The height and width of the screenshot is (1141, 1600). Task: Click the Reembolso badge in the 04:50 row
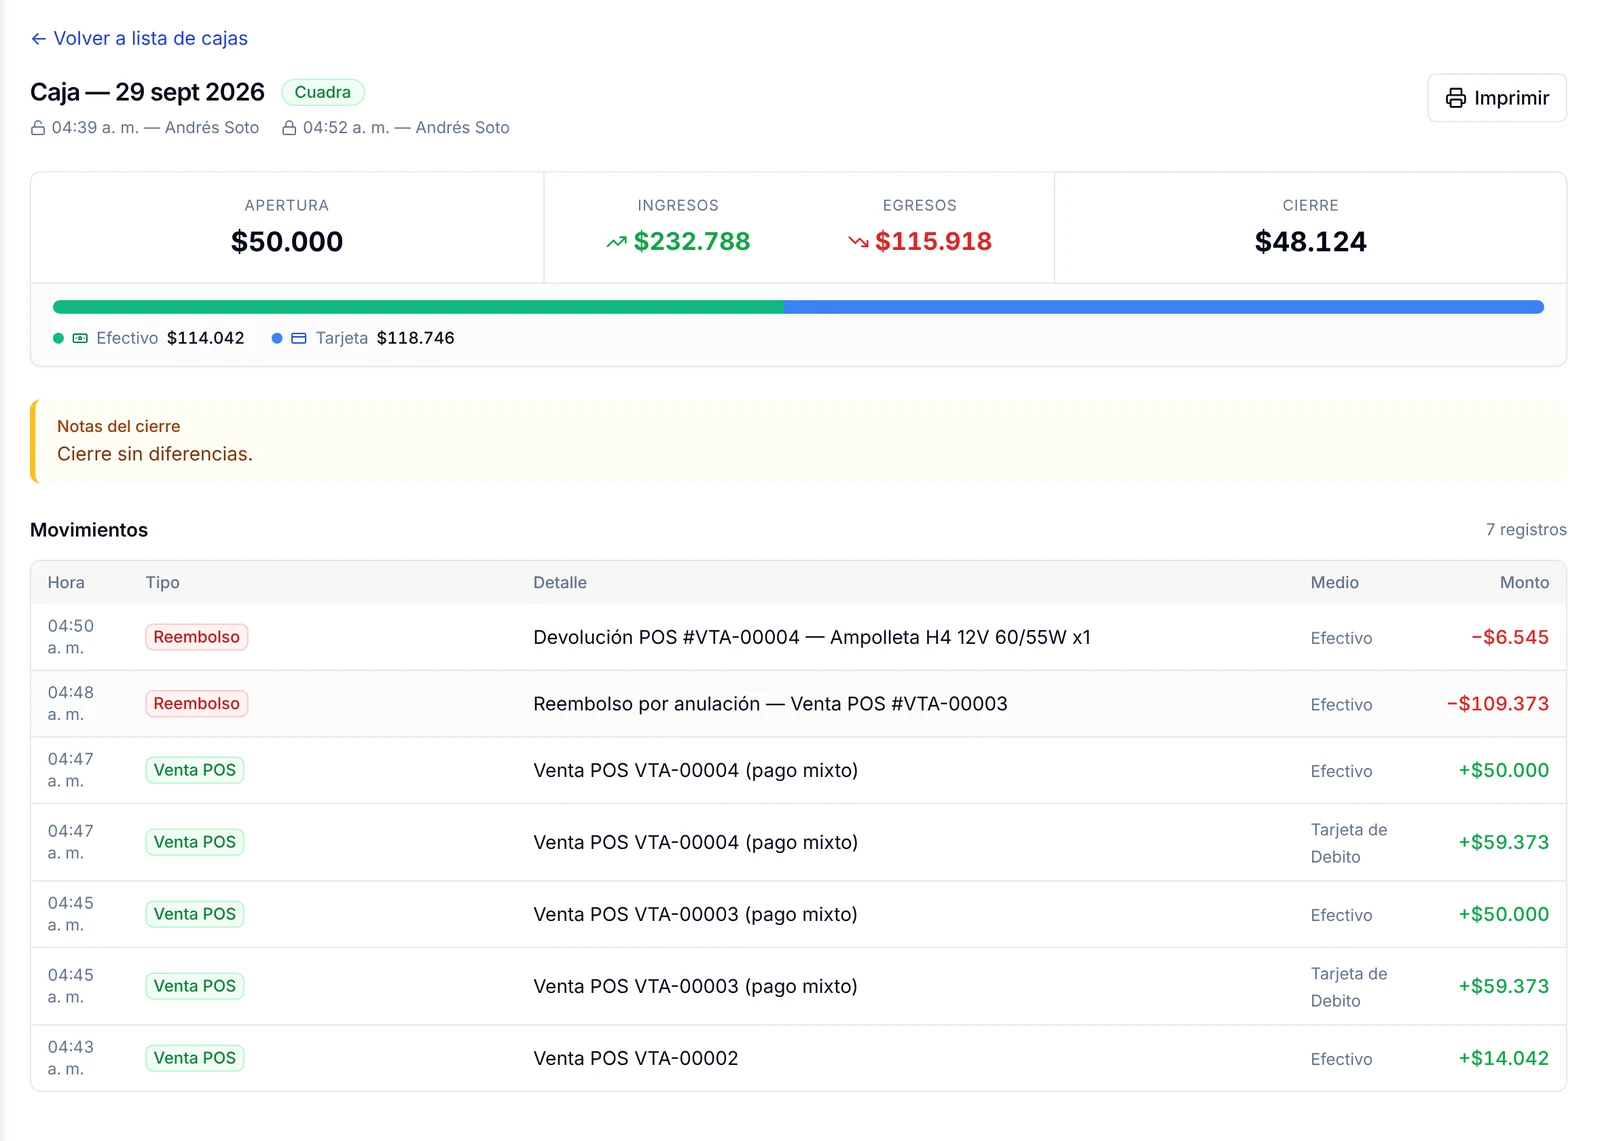click(x=197, y=637)
